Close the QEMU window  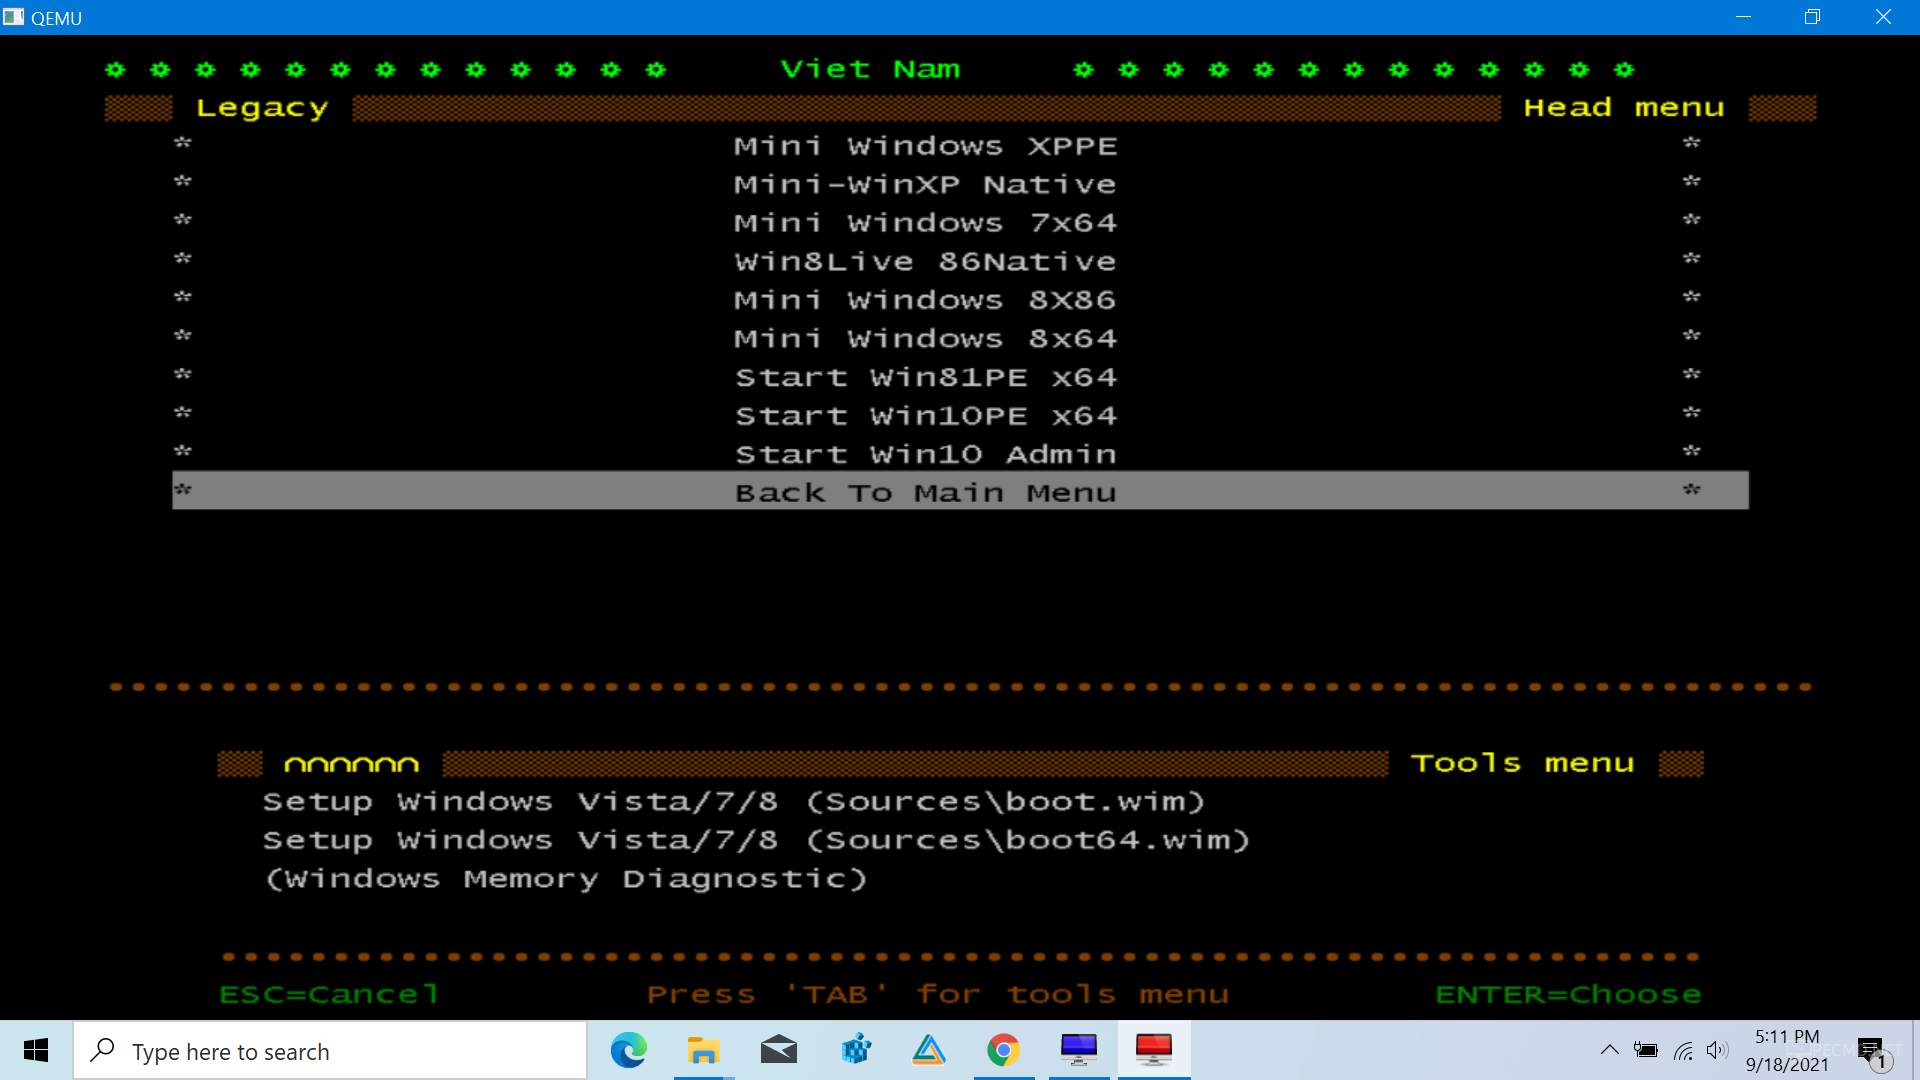tap(1883, 17)
